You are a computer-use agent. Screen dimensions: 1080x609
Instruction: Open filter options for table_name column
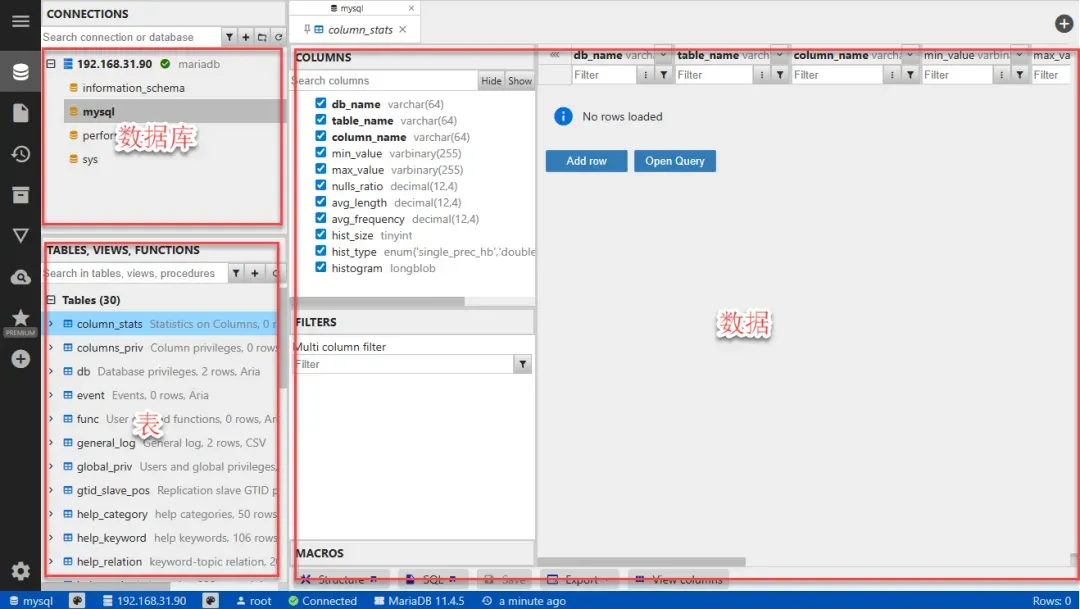pos(780,75)
